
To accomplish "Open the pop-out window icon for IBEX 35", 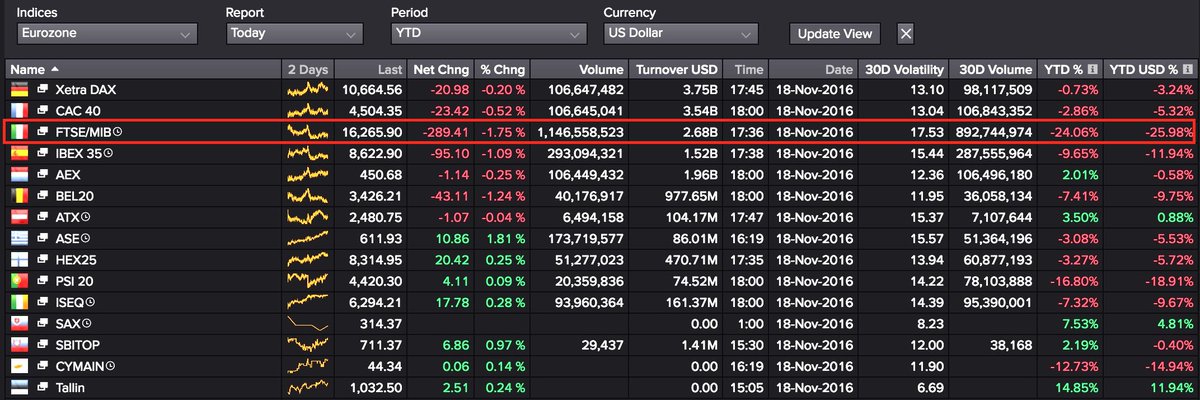I will coord(43,153).
